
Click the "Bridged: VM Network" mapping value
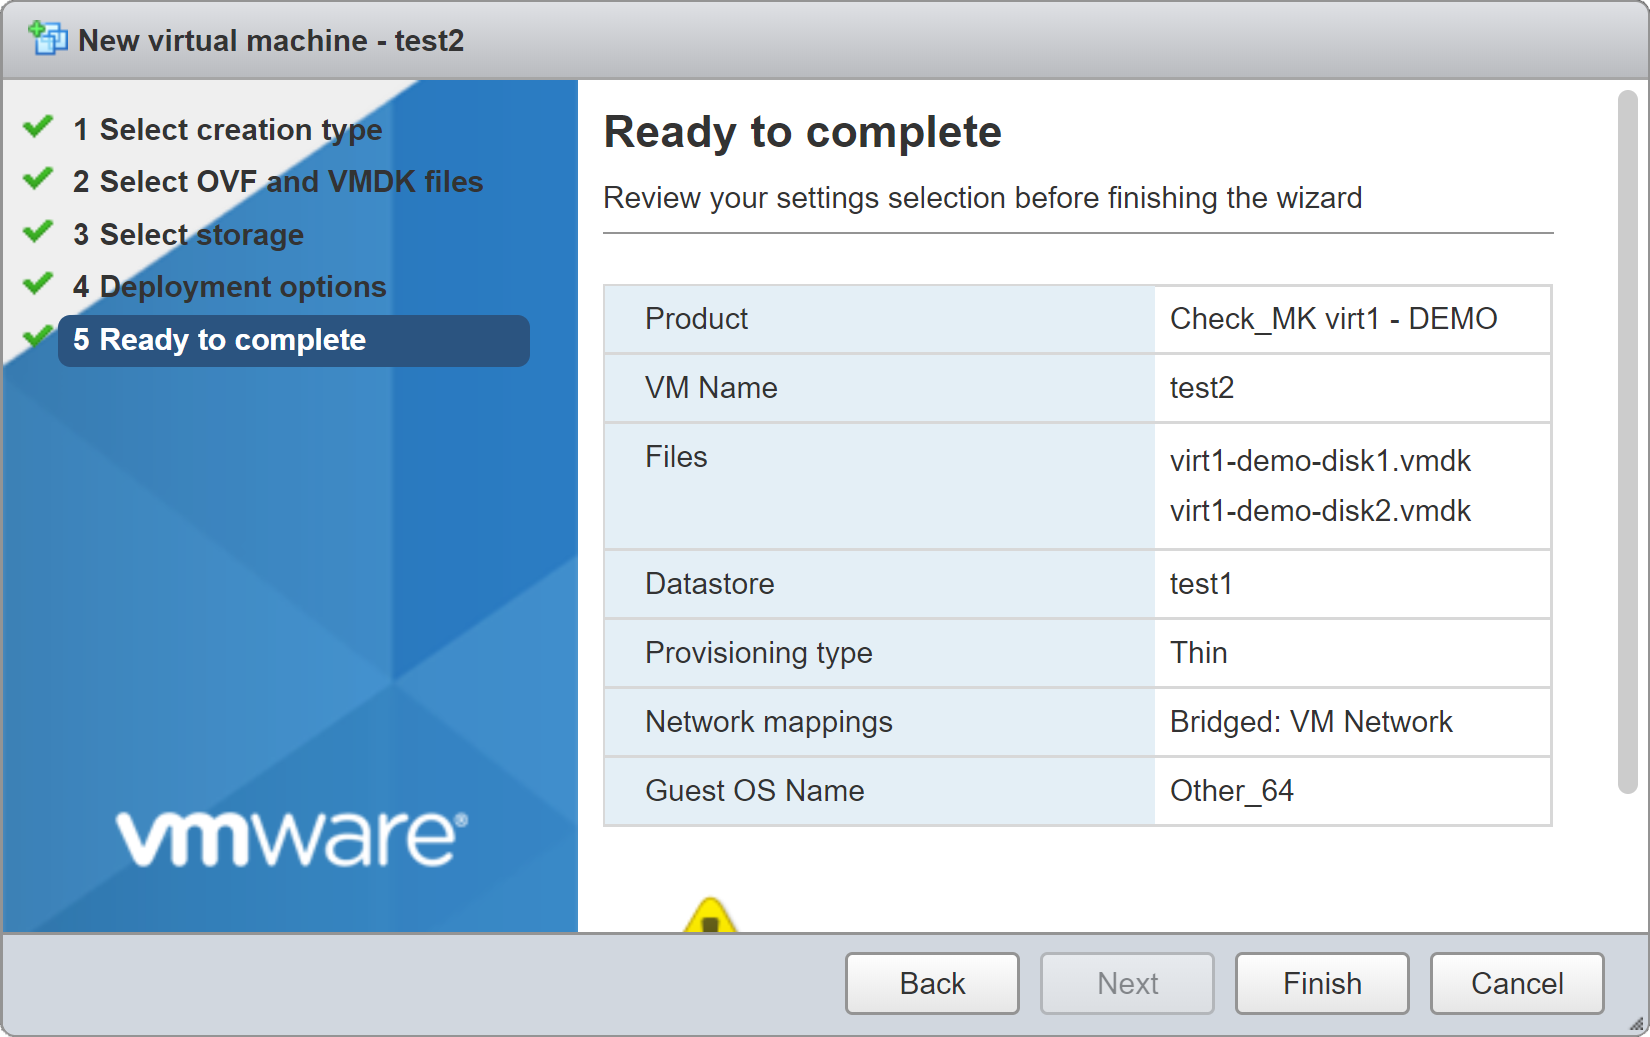pos(1311,722)
